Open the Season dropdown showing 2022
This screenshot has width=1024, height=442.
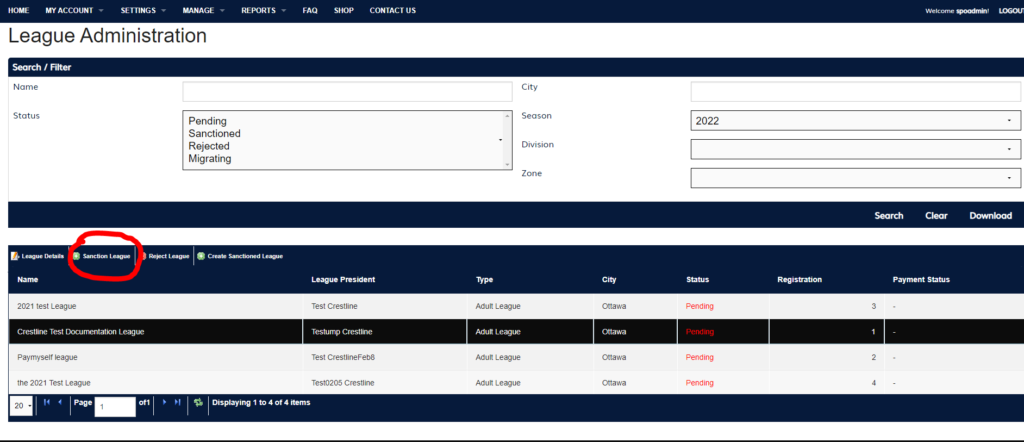click(856, 120)
